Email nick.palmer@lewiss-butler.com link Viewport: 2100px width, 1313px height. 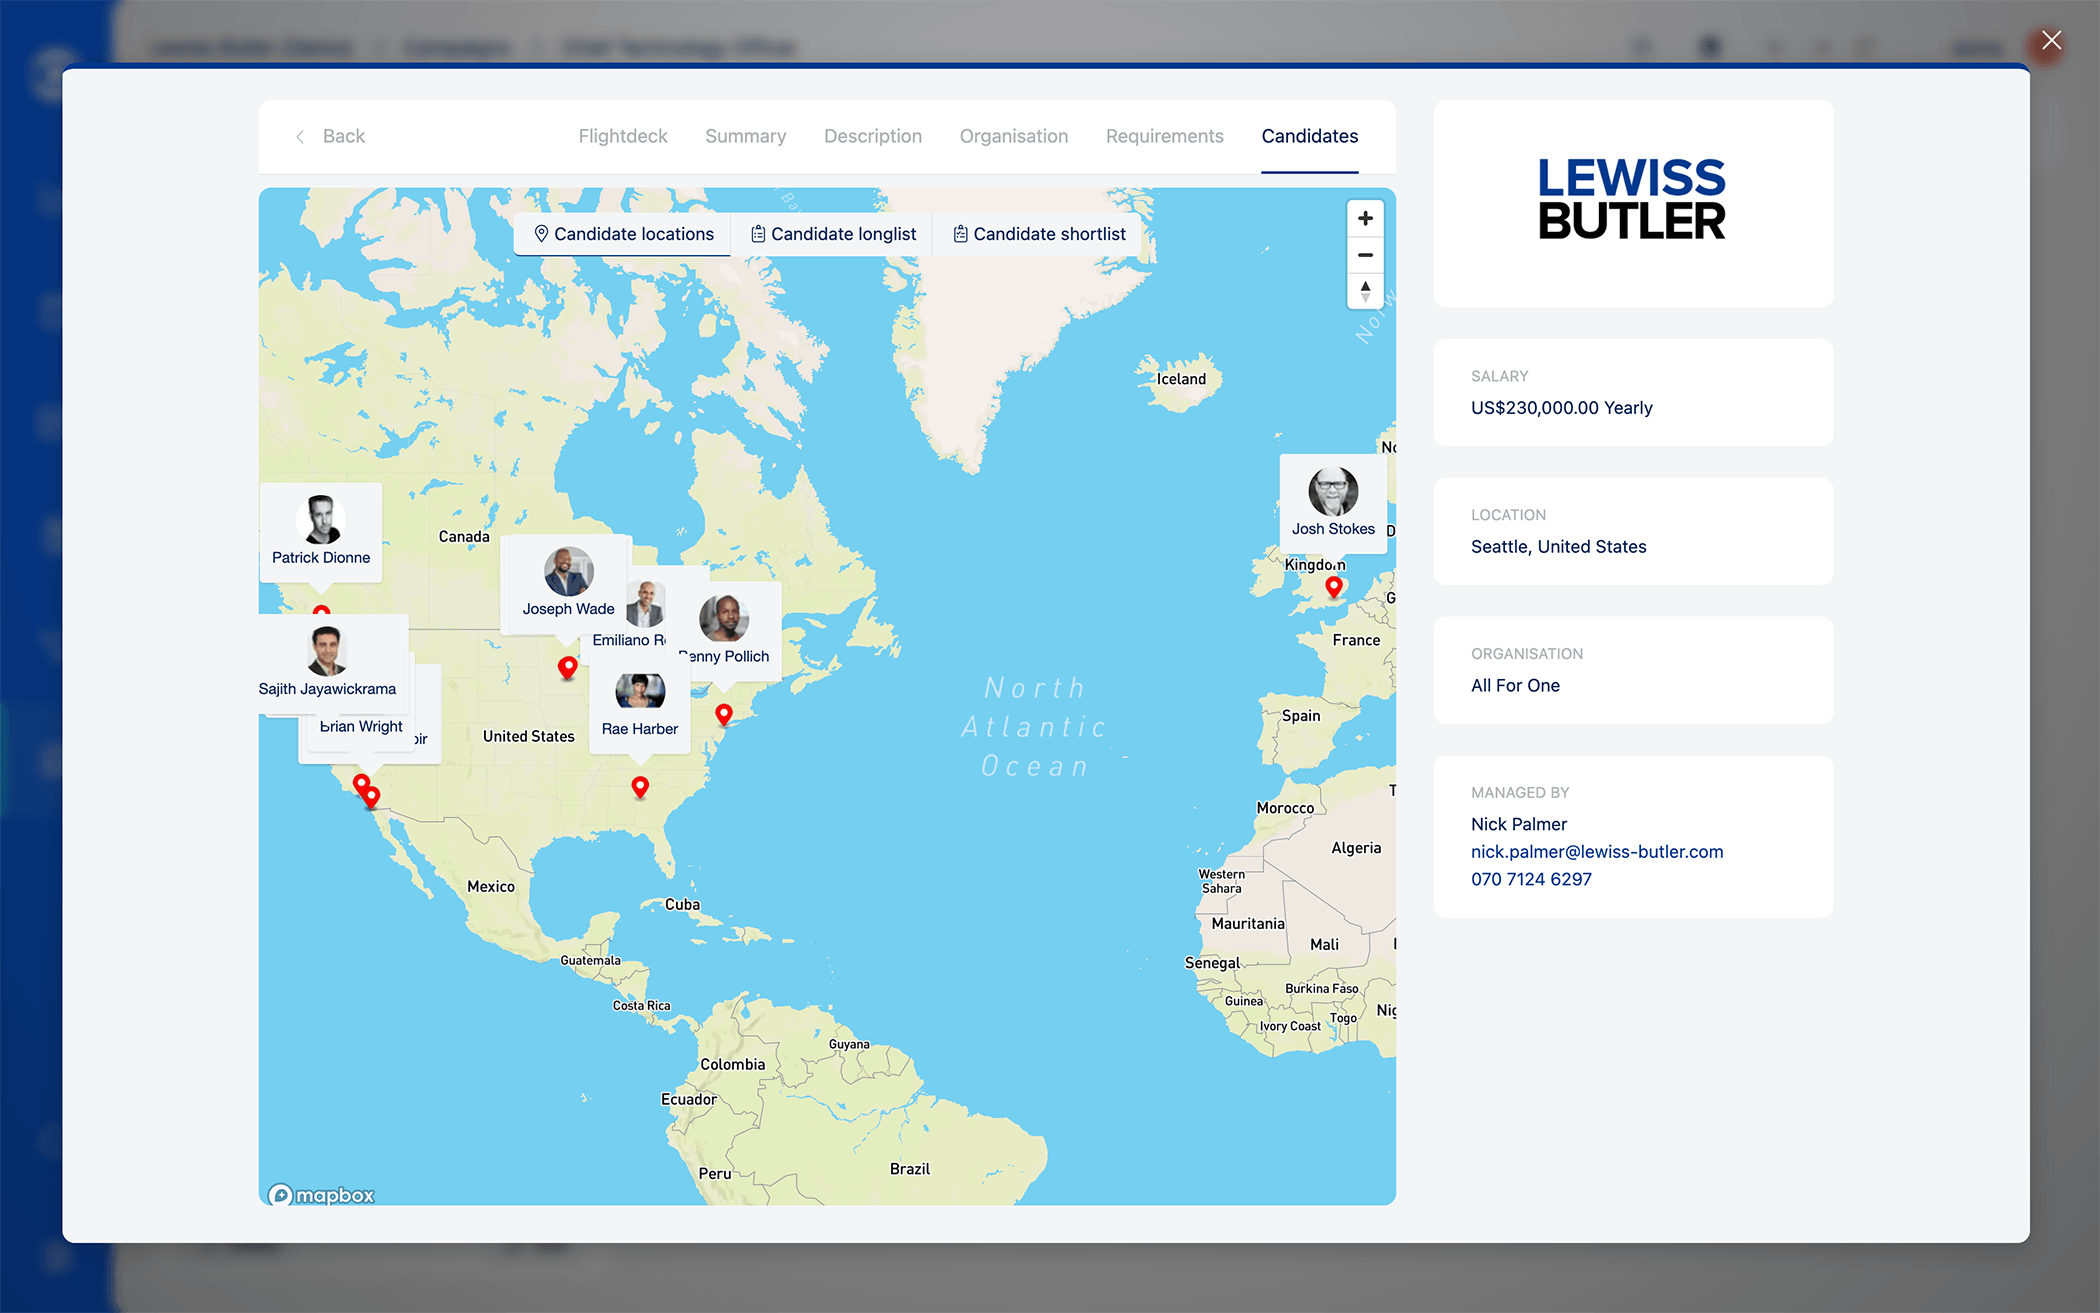pos(1596,852)
